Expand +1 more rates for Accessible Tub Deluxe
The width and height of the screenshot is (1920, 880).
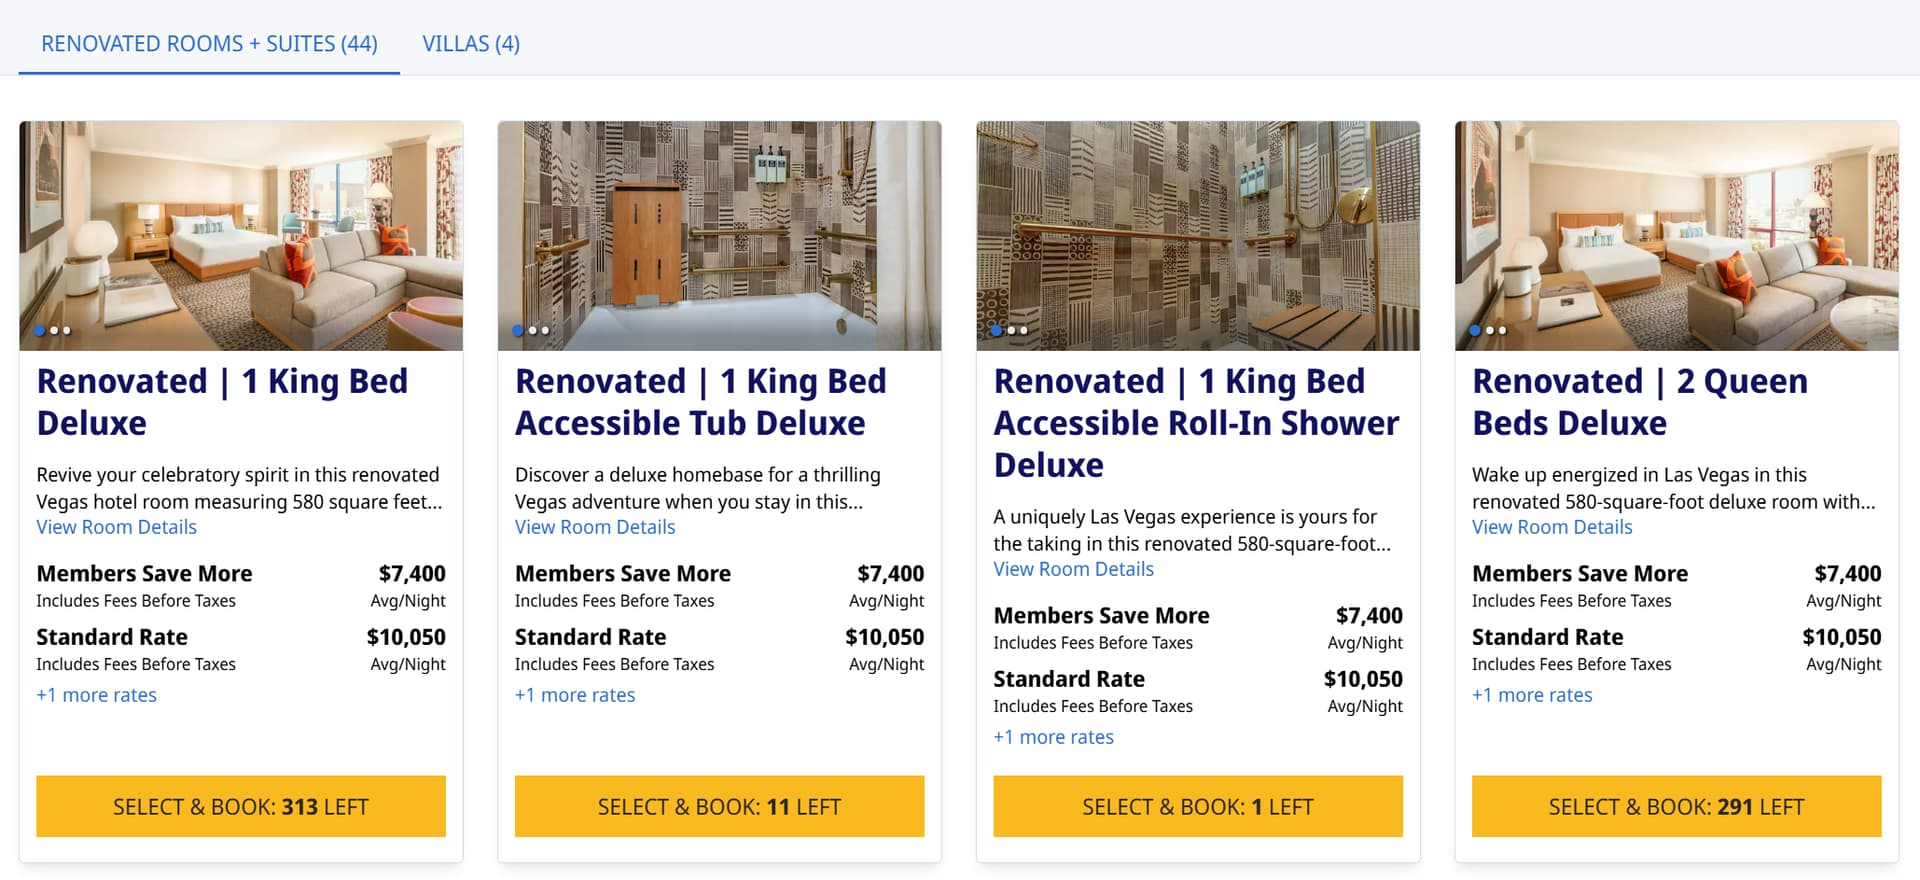pyautogui.click(x=575, y=695)
